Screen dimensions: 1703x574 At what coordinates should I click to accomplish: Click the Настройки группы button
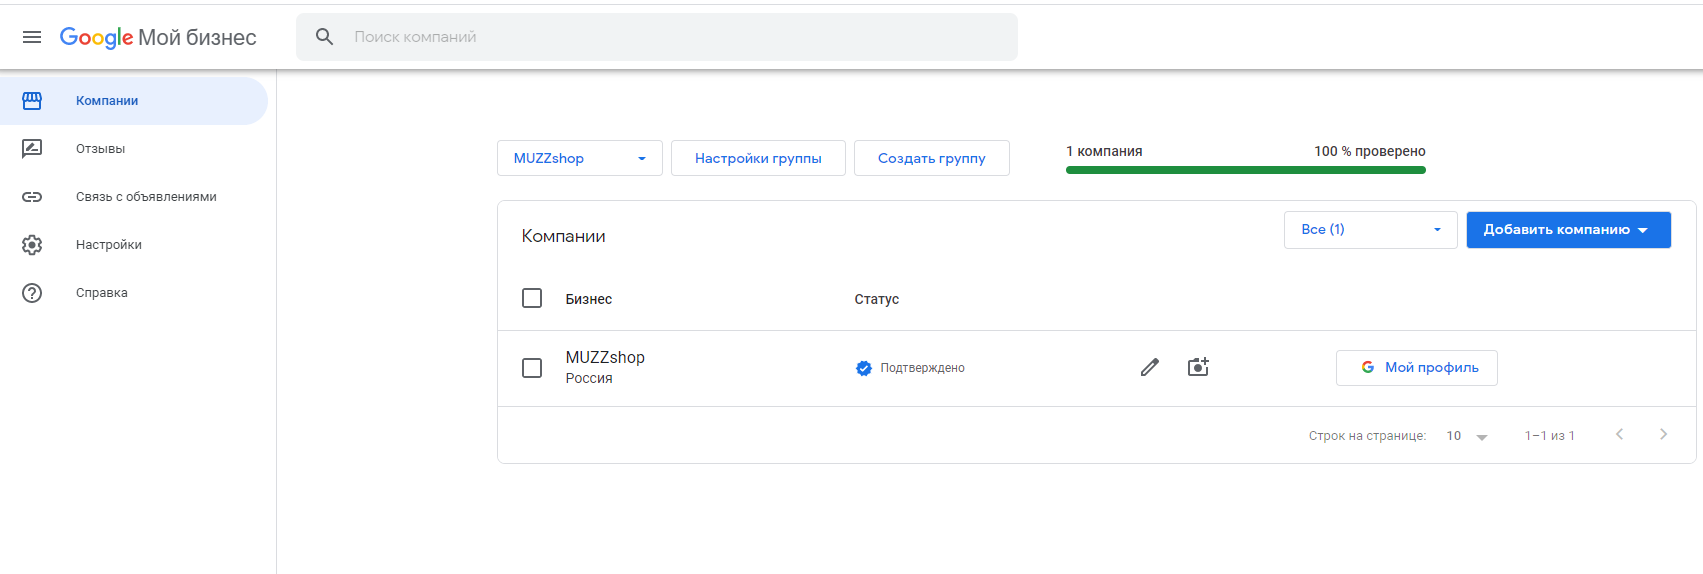(758, 158)
